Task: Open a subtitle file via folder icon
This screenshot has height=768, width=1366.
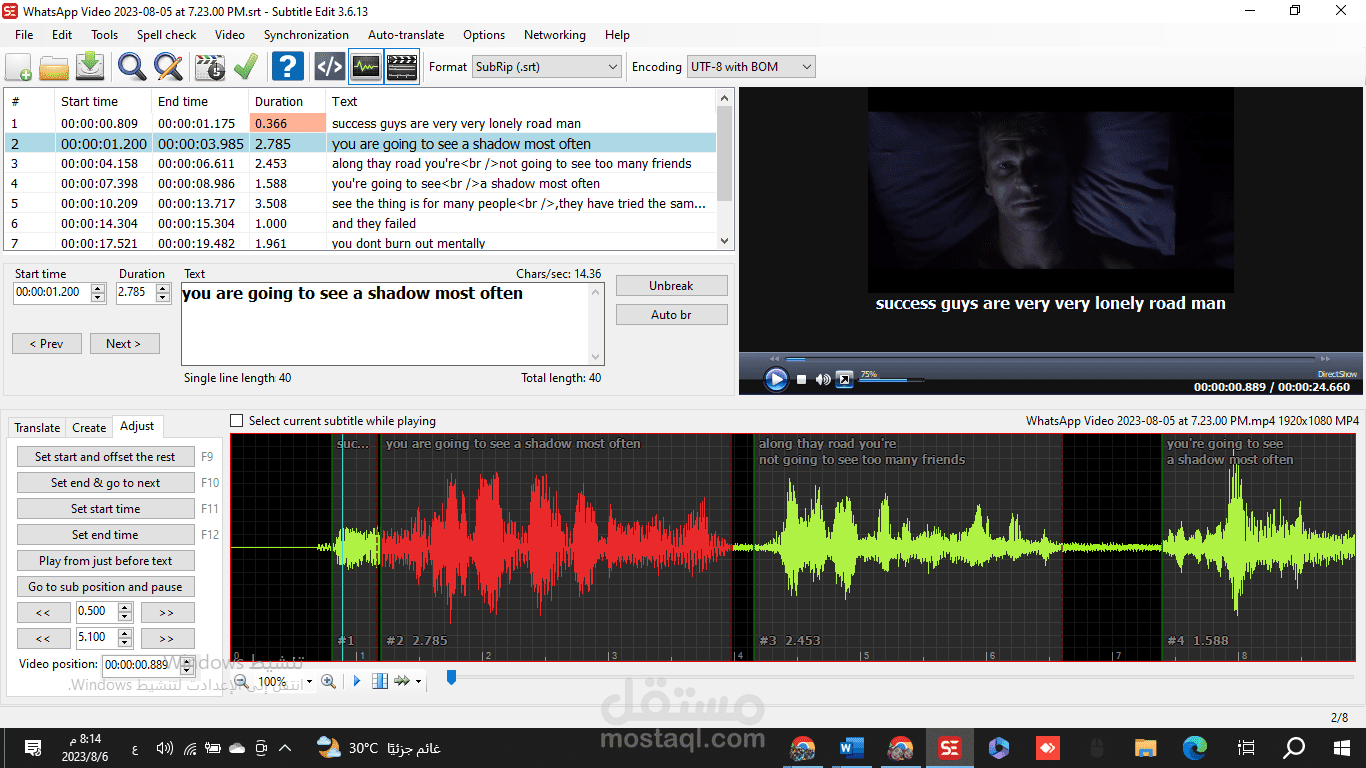Action: click(x=54, y=67)
